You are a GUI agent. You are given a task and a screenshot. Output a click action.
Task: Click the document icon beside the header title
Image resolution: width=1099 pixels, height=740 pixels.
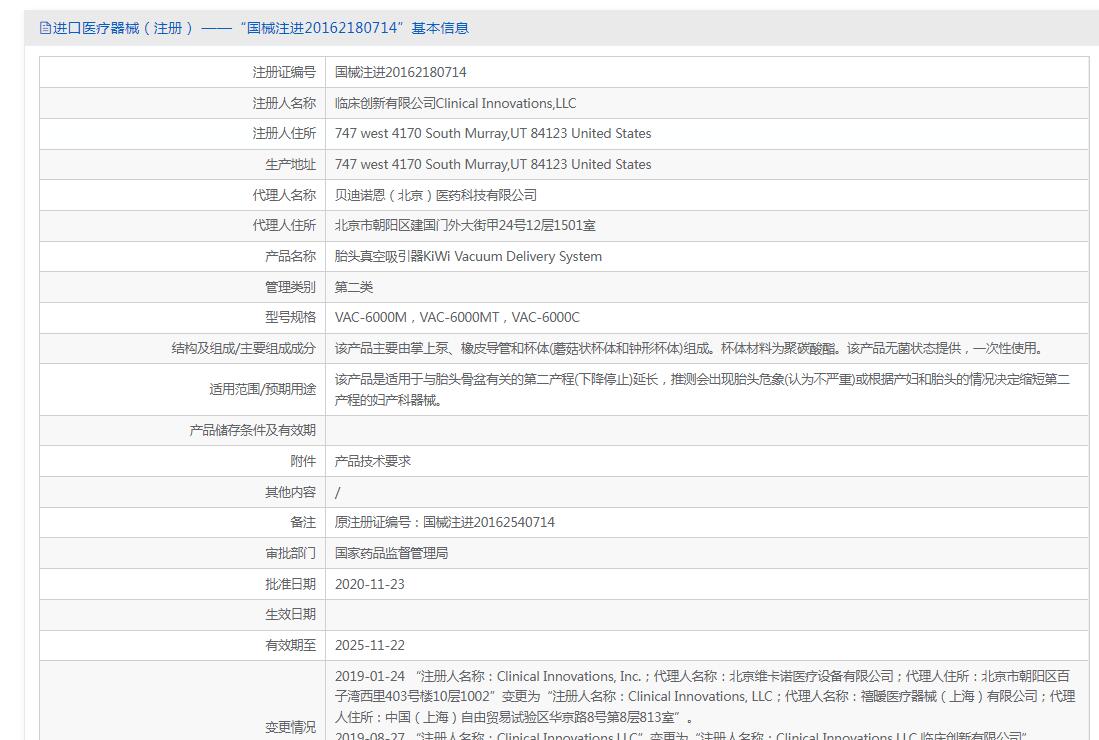pos(46,28)
